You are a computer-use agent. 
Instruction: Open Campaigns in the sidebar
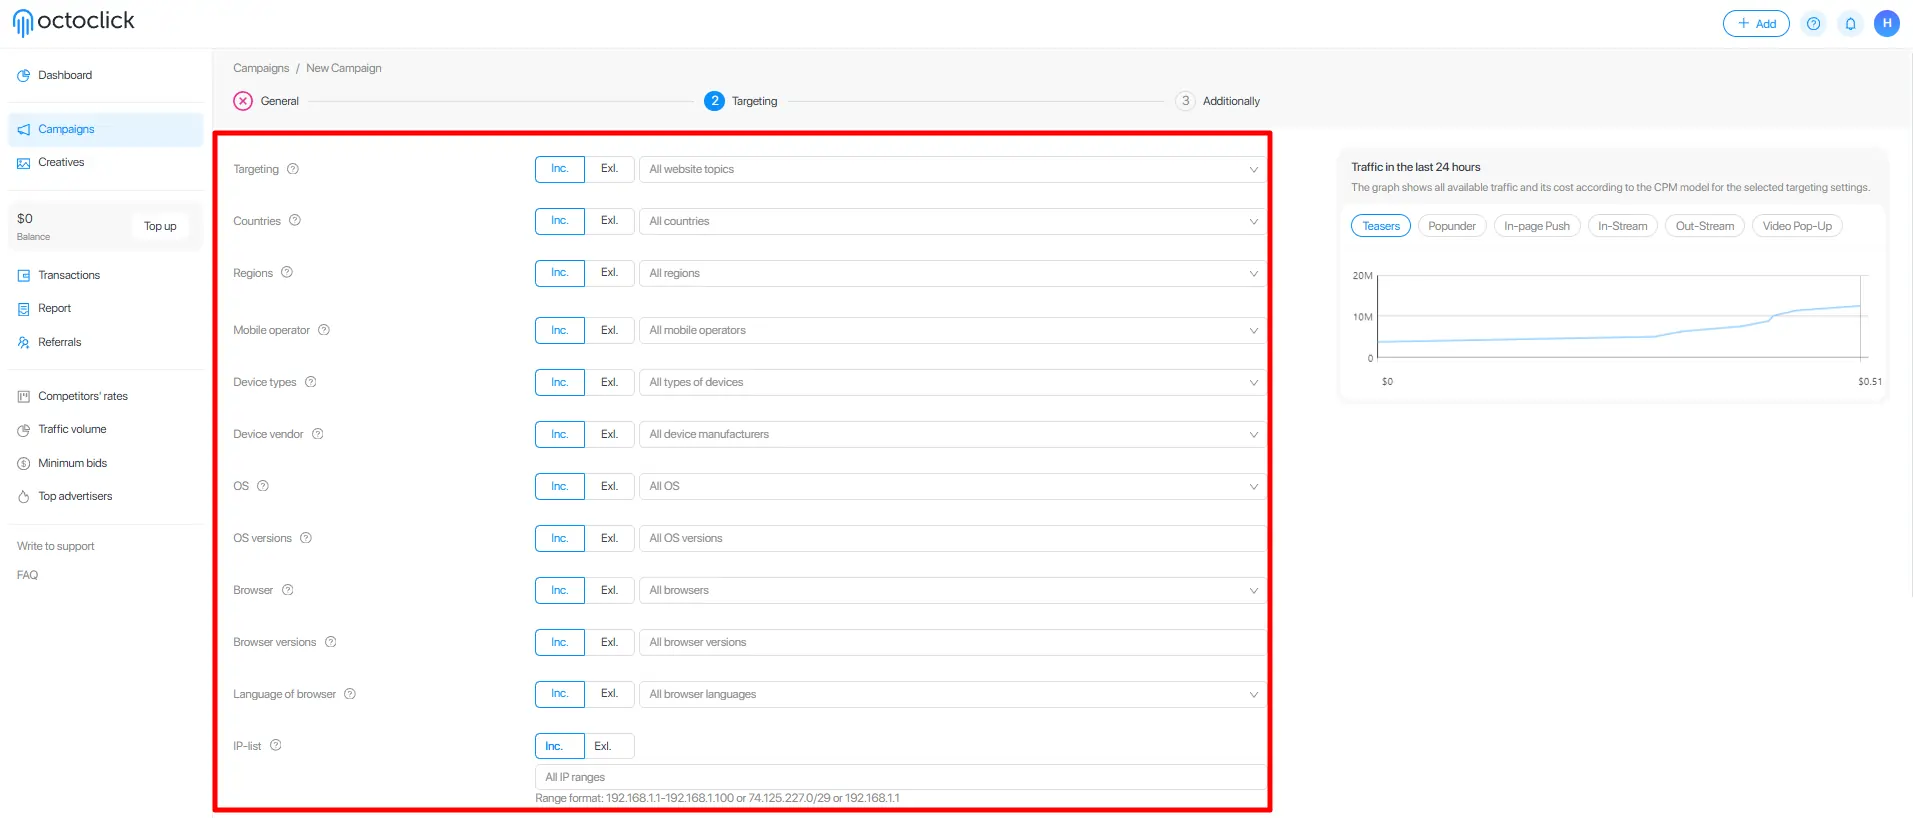105,129
